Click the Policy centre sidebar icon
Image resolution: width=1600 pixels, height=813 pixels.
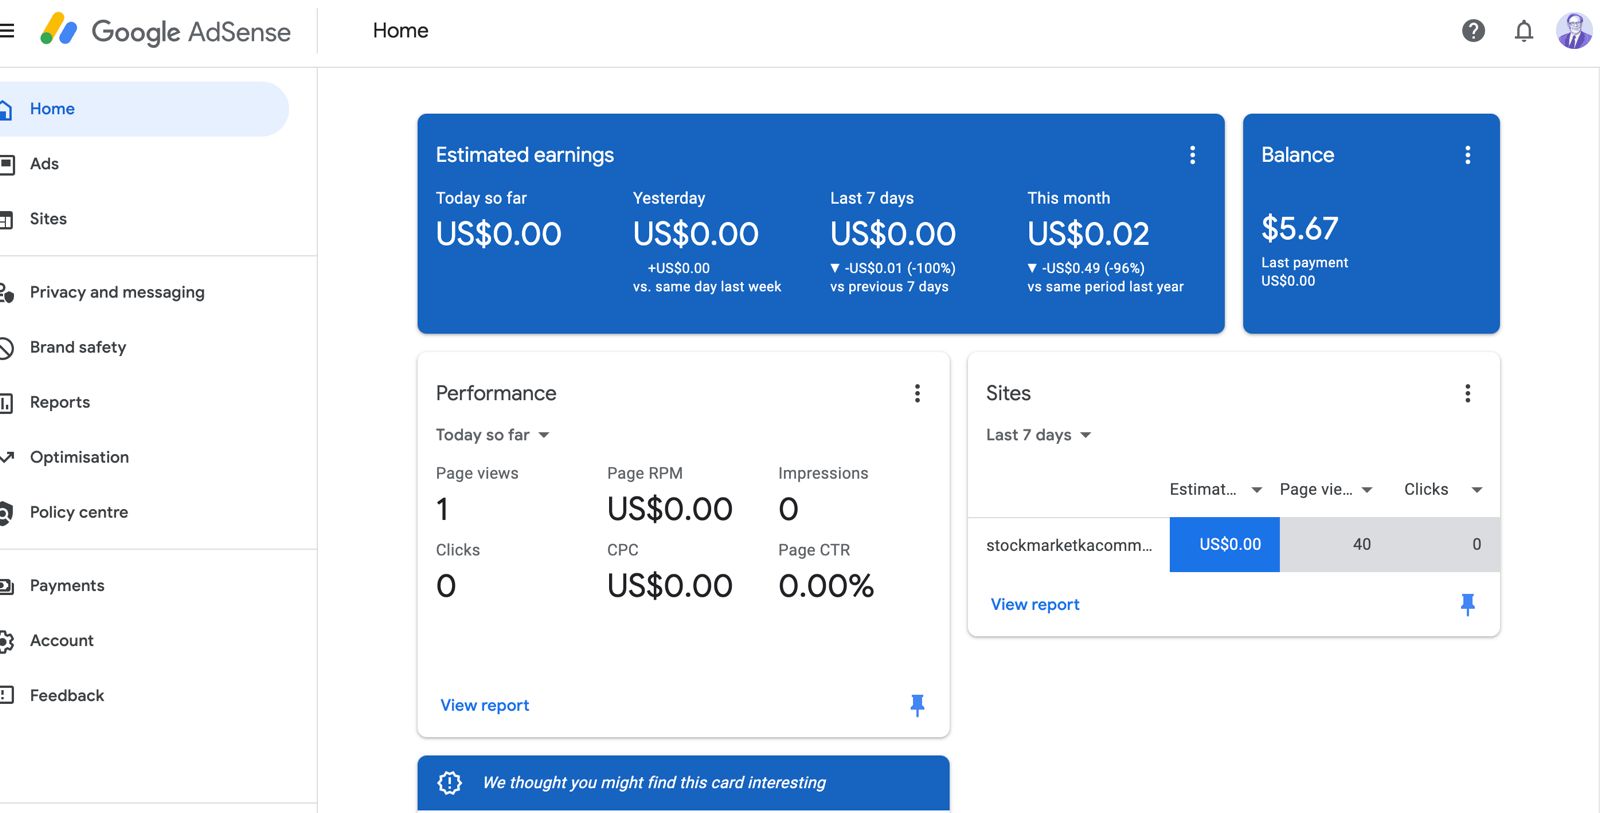6,513
